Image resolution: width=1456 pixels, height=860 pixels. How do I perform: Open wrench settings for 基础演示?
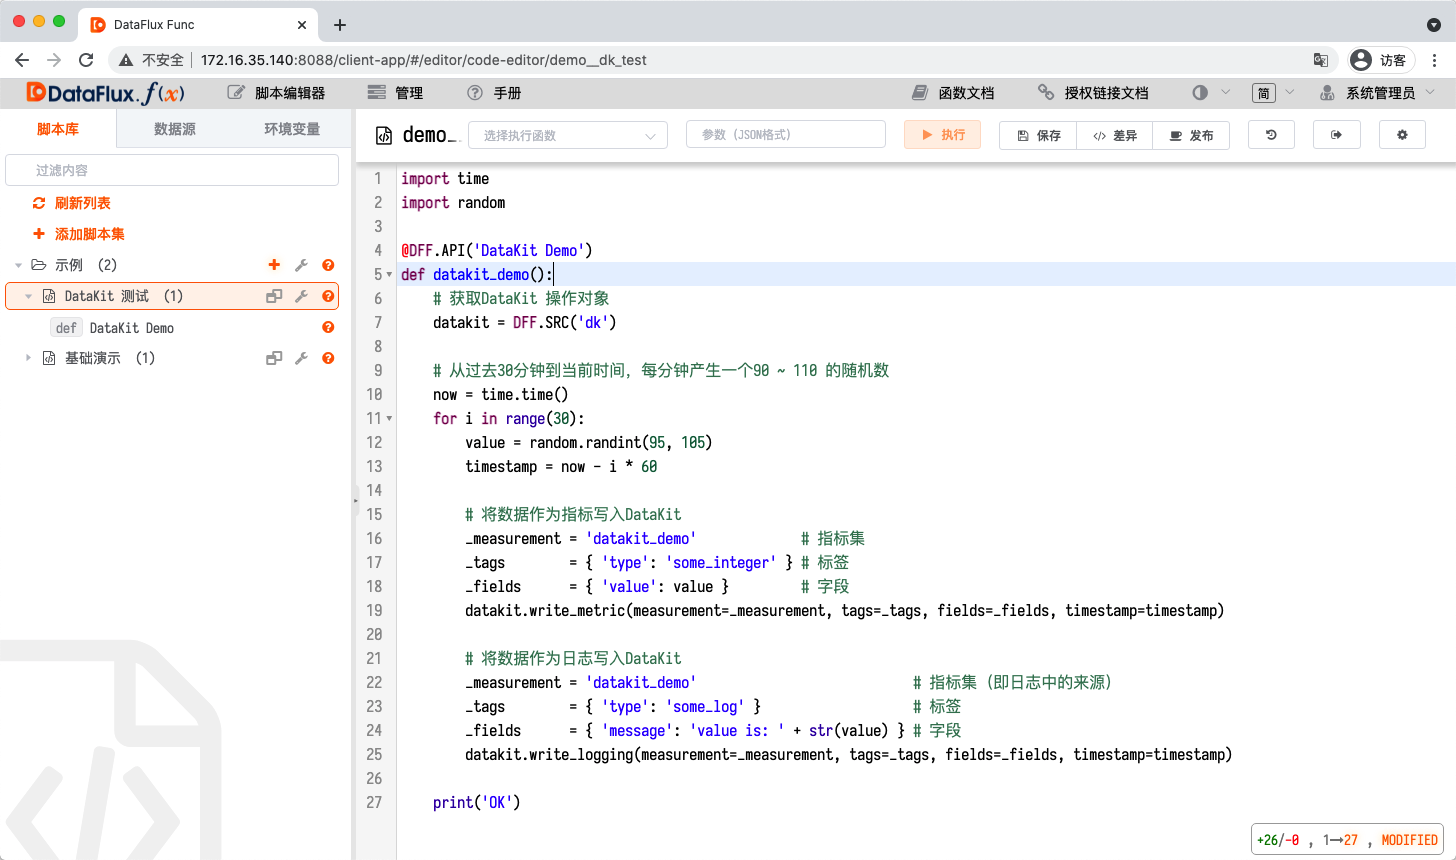coord(301,358)
